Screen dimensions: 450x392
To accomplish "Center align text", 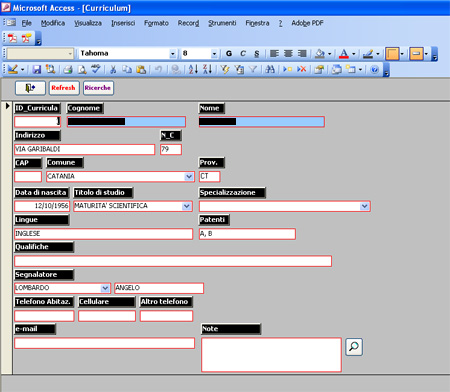I will (x=288, y=54).
